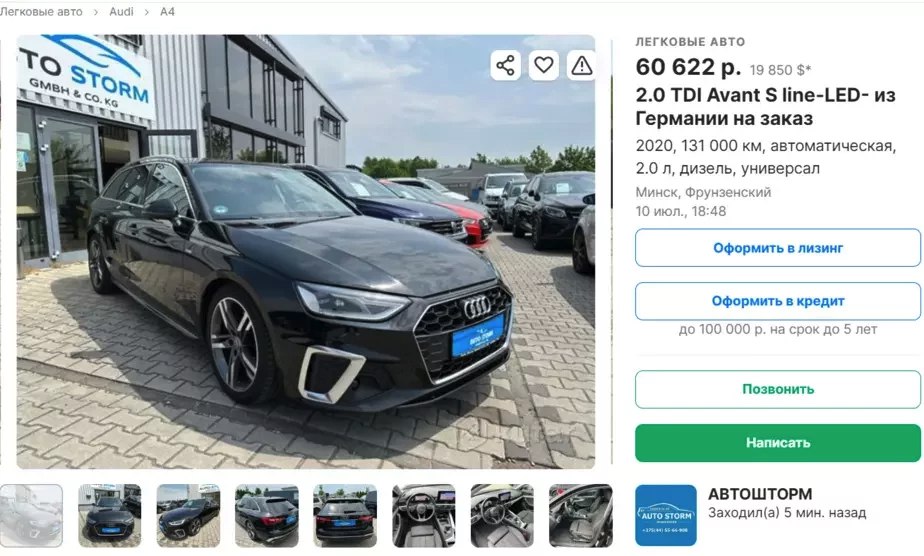Click the share icon on the photo
This screenshot has height=556, width=924.
pyautogui.click(x=505, y=65)
